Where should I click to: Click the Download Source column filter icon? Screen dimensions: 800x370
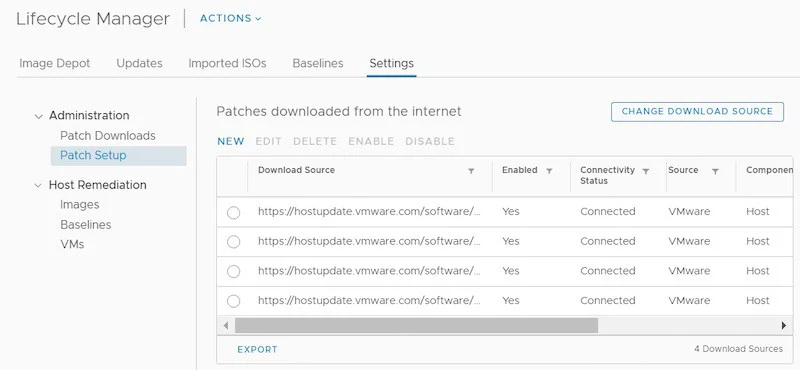point(471,171)
